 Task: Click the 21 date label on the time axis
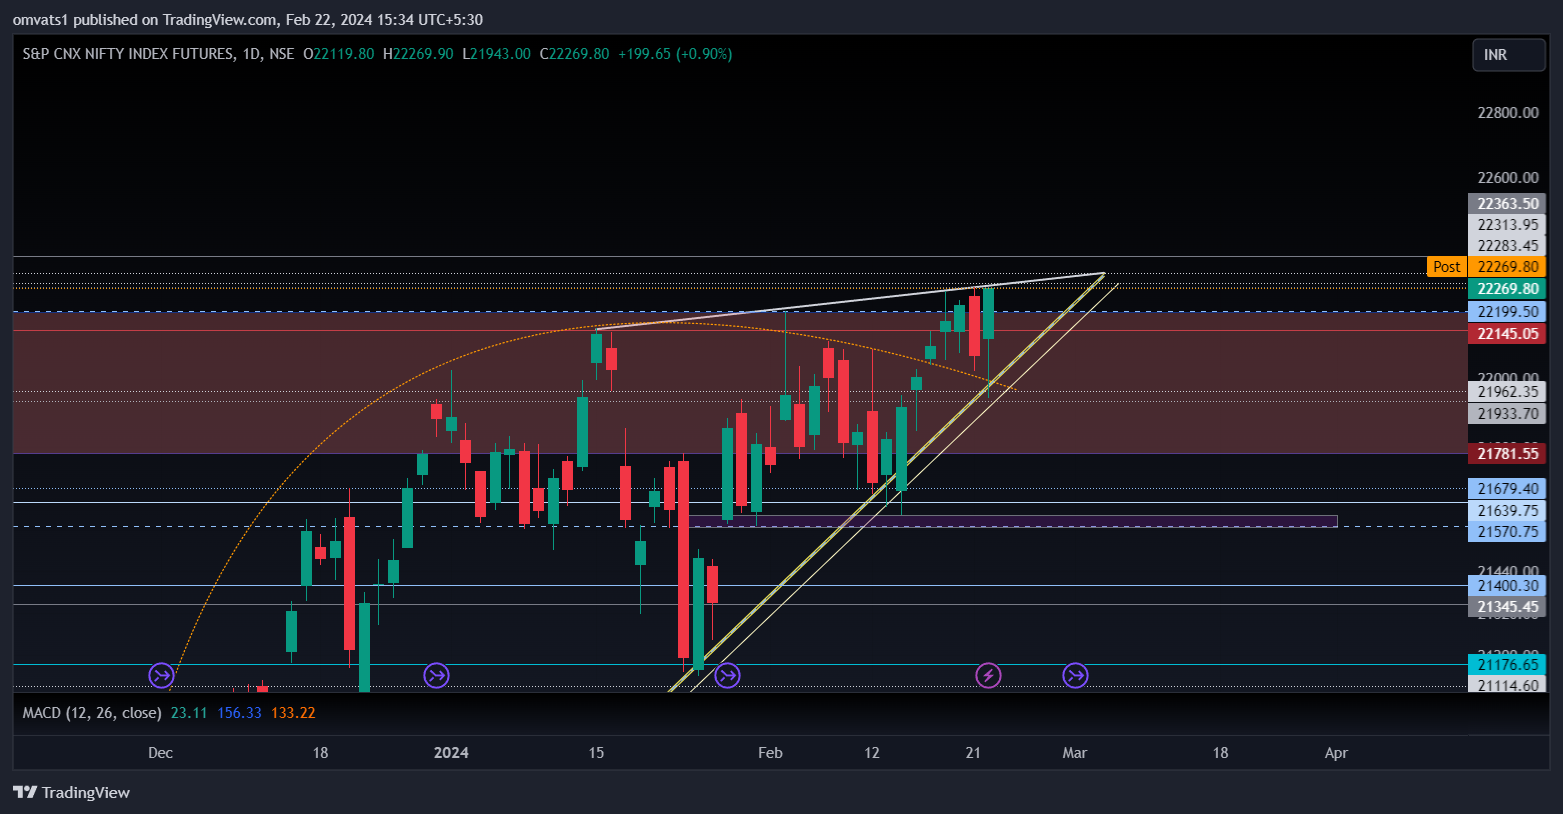(973, 753)
